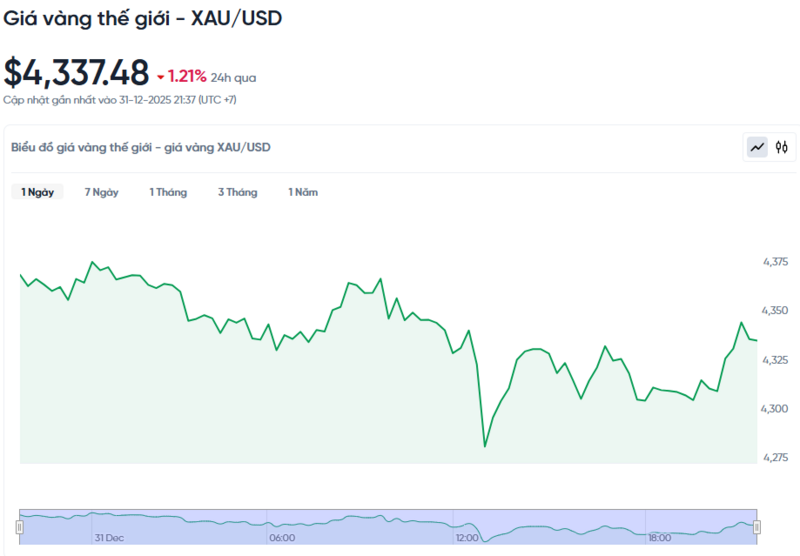Screen dimensions: 800x556
Task: Click the 4,375 y-axis price label
Action: [775, 262]
